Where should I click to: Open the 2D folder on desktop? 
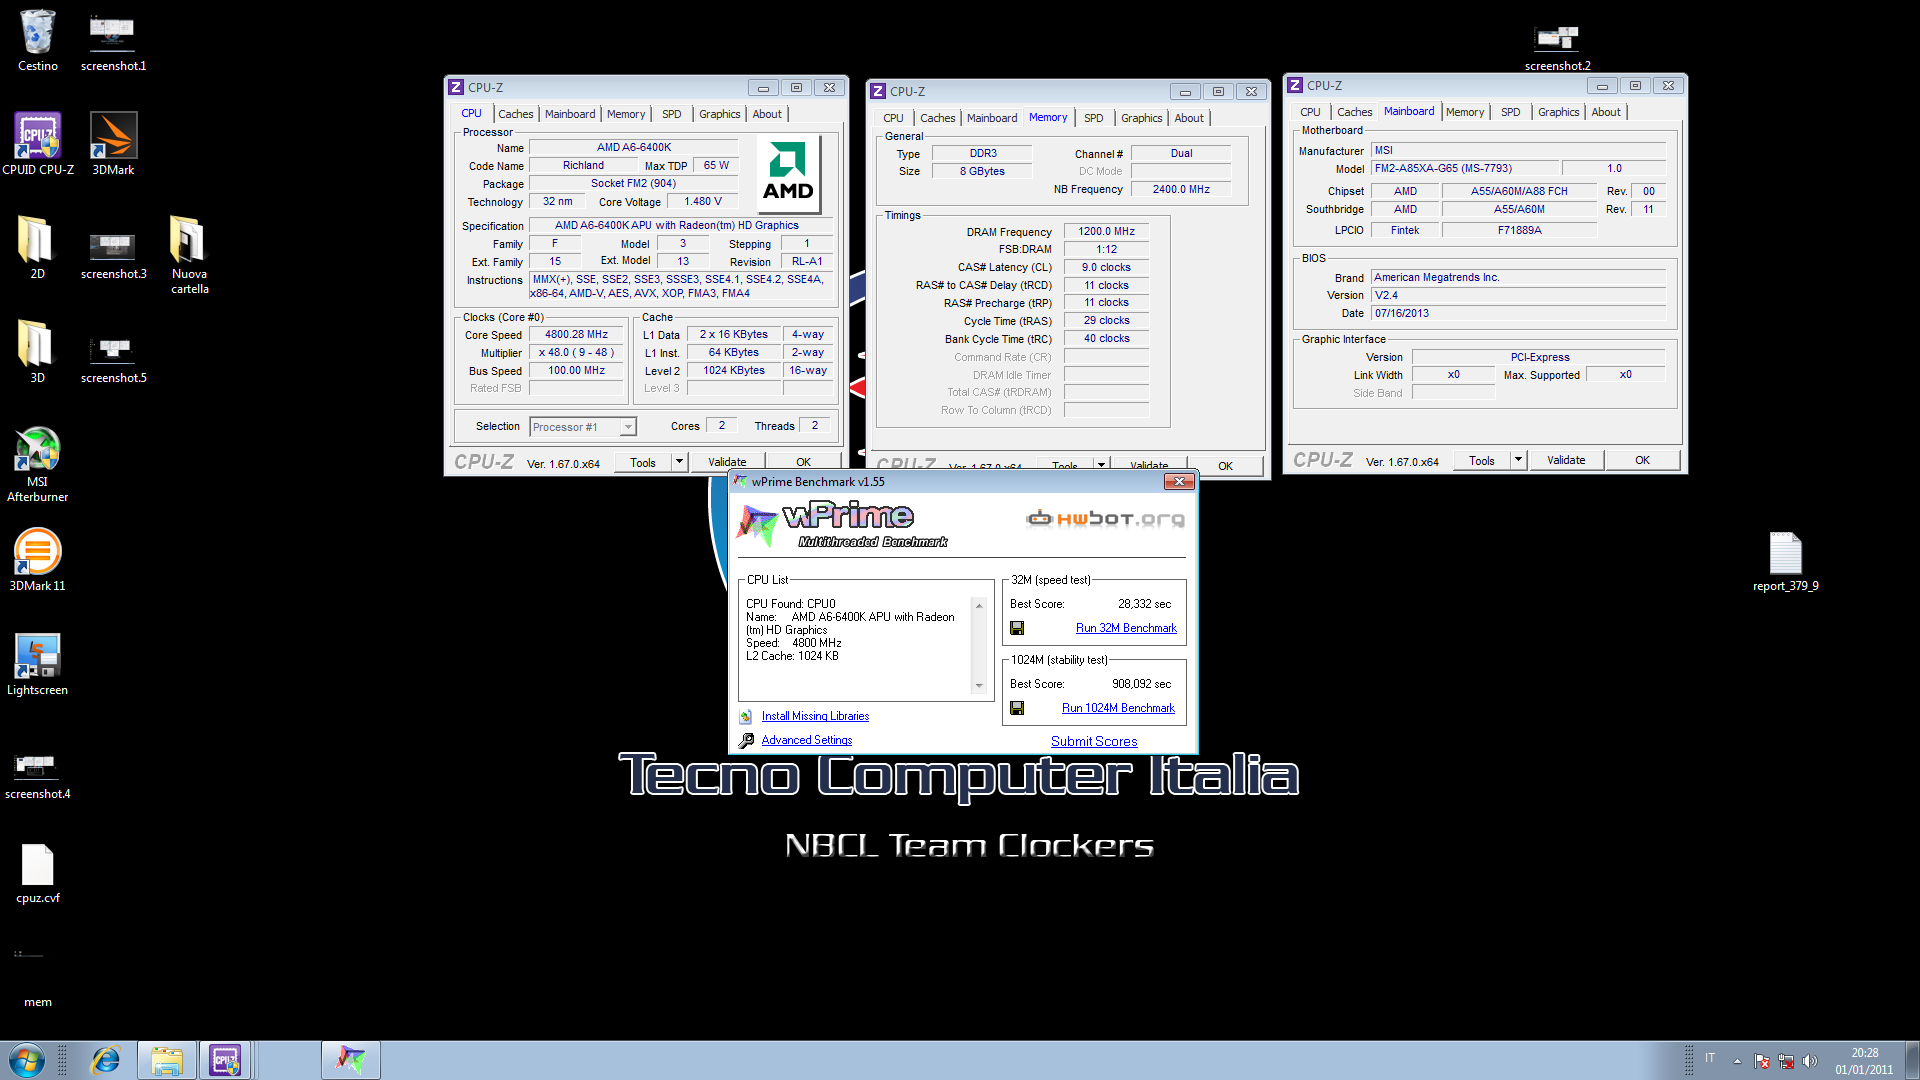[x=37, y=248]
